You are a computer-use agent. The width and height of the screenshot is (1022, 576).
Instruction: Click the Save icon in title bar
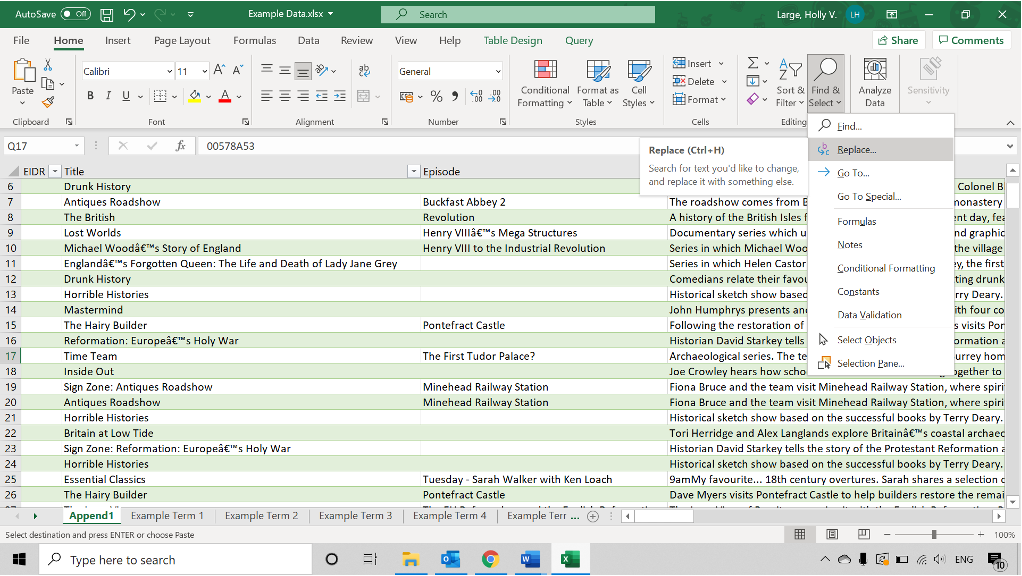pos(106,14)
